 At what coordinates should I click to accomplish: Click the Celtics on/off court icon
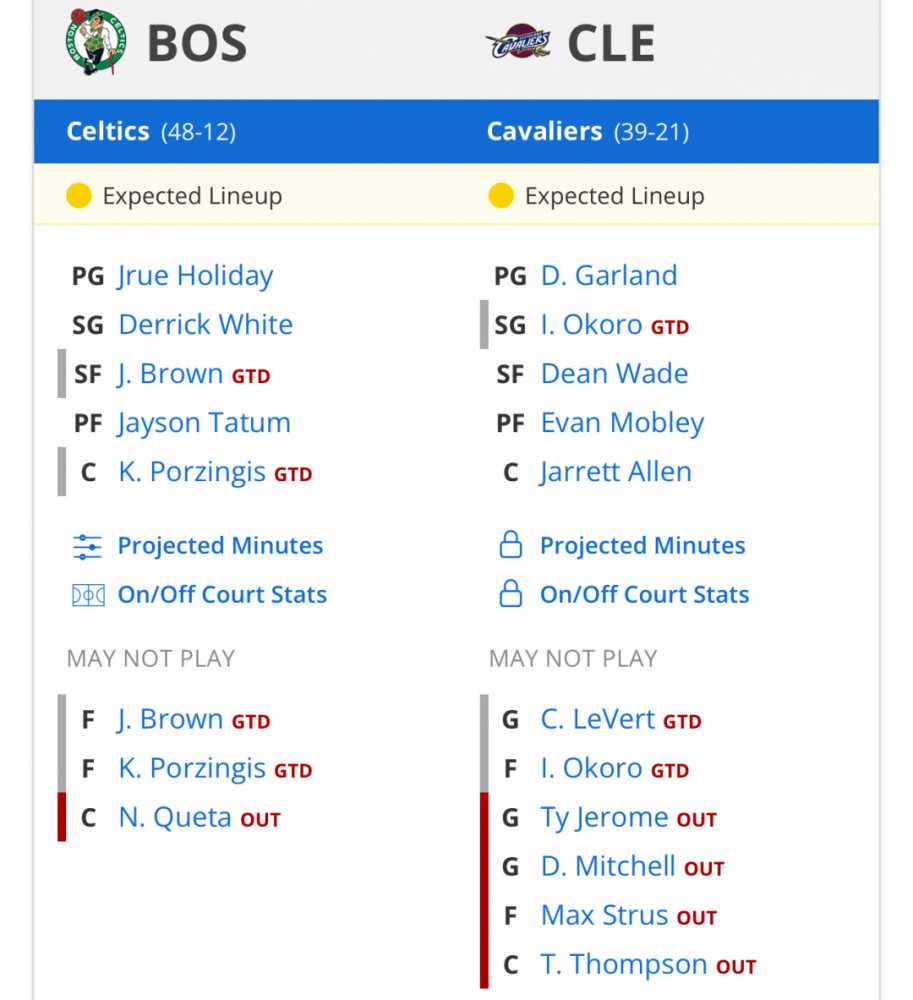[x=88, y=595]
